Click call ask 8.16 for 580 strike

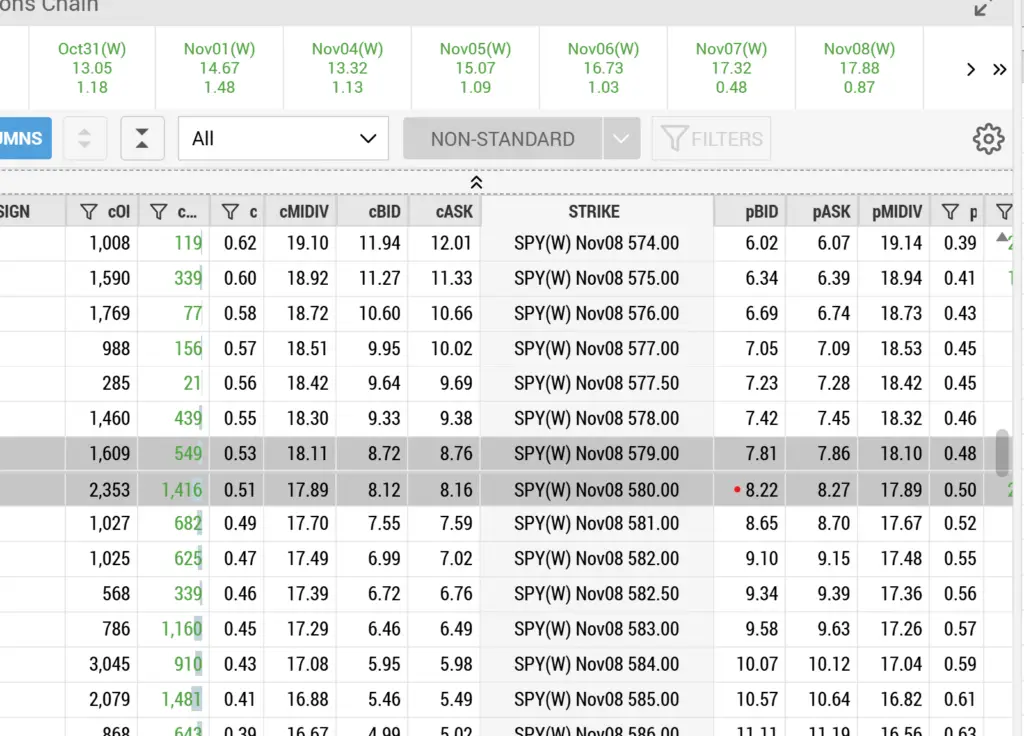coord(456,490)
